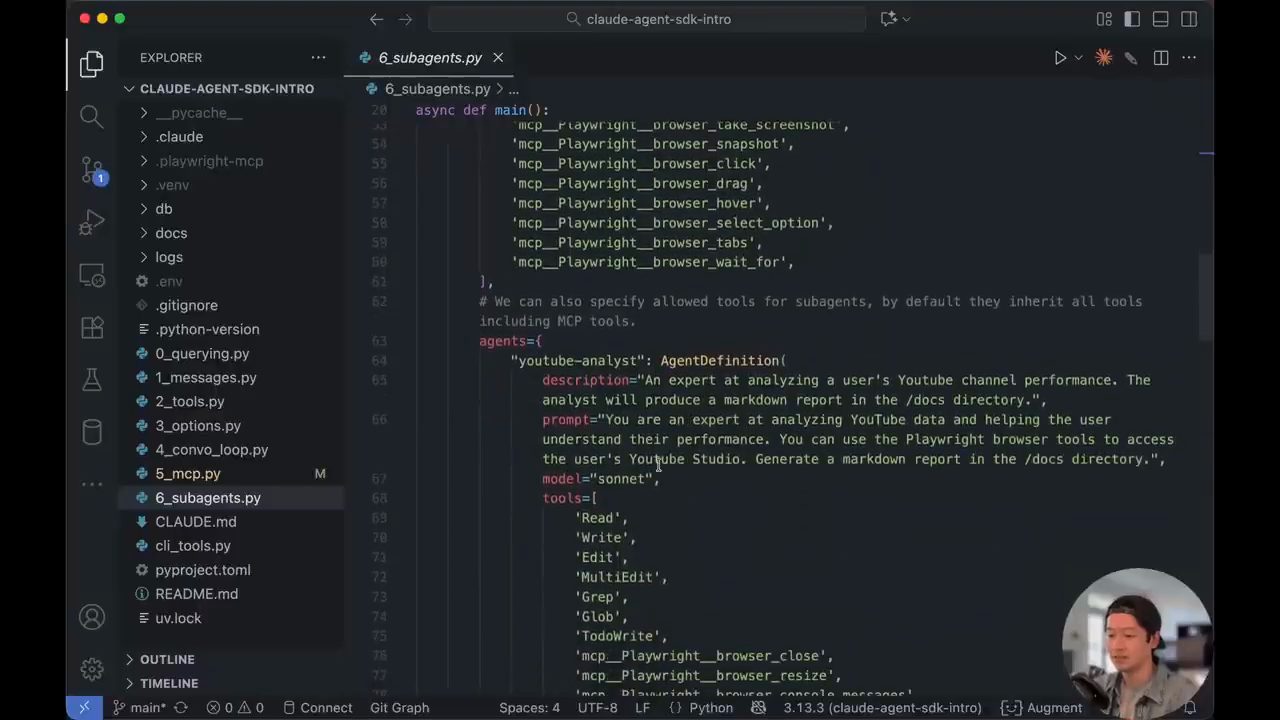The width and height of the screenshot is (1280, 720).
Task: Open the Extensions view
Action: click(x=91, y=327)
